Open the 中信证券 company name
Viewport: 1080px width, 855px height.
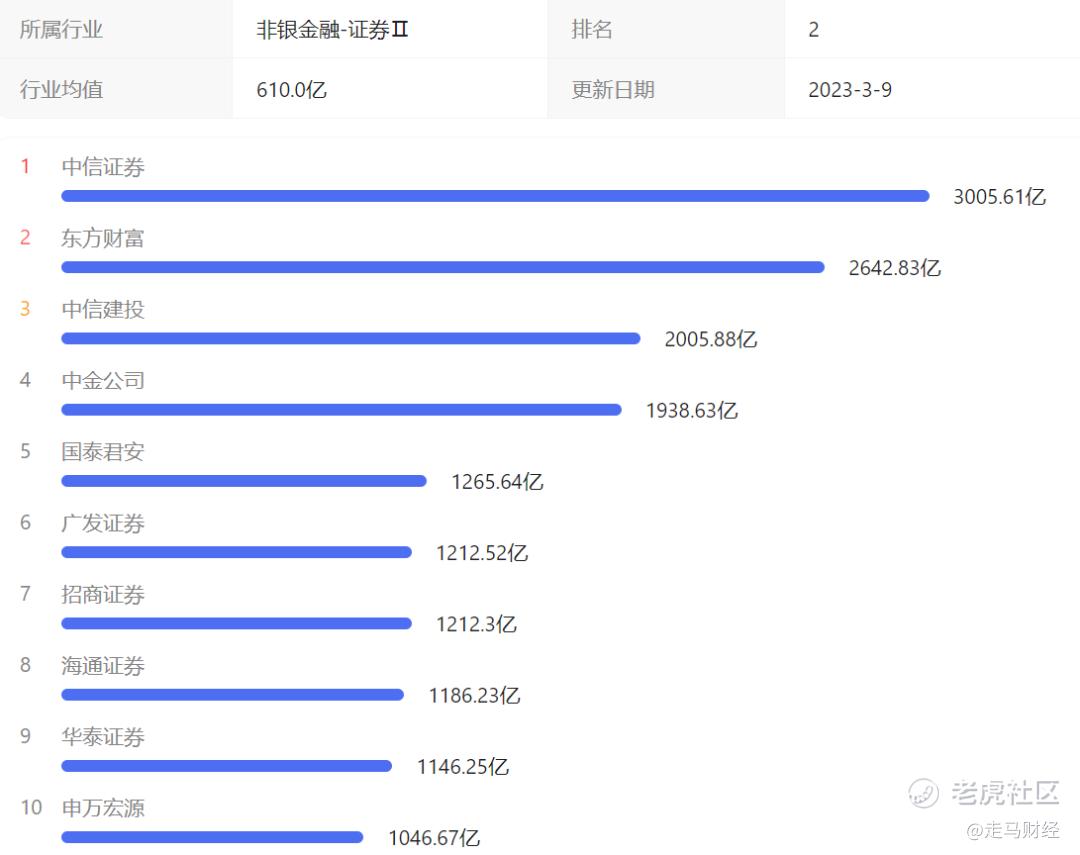(103, 167)
